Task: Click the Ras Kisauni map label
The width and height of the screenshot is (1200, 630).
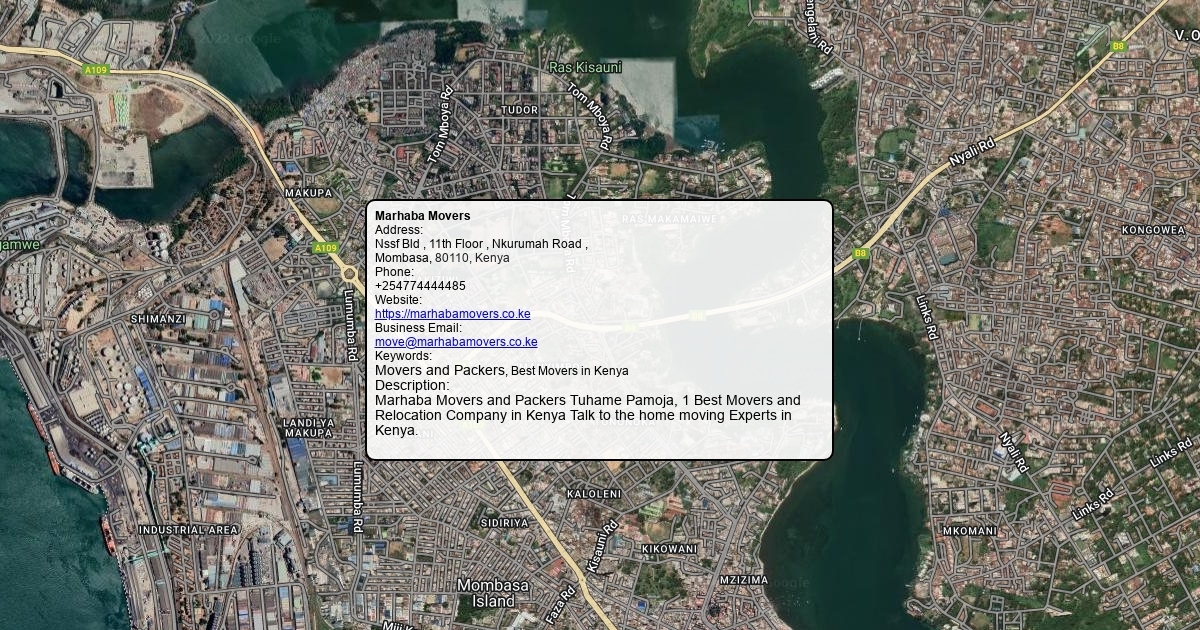Action: [585, 68]
